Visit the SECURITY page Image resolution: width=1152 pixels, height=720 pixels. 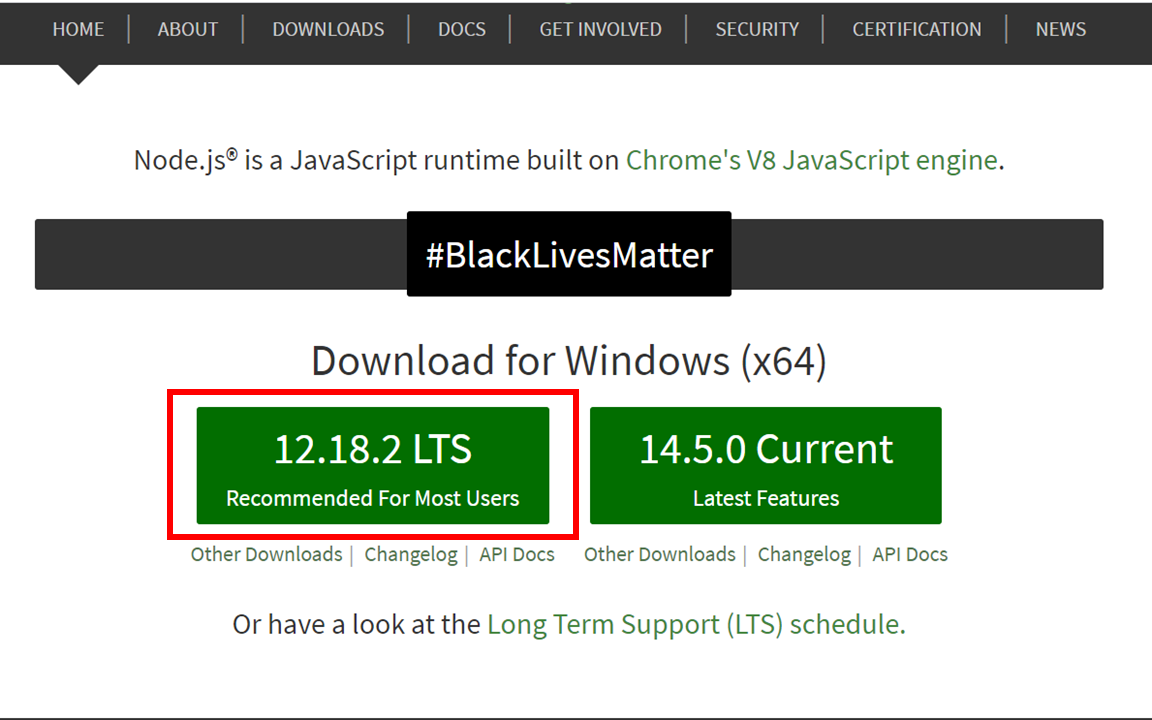757,29
